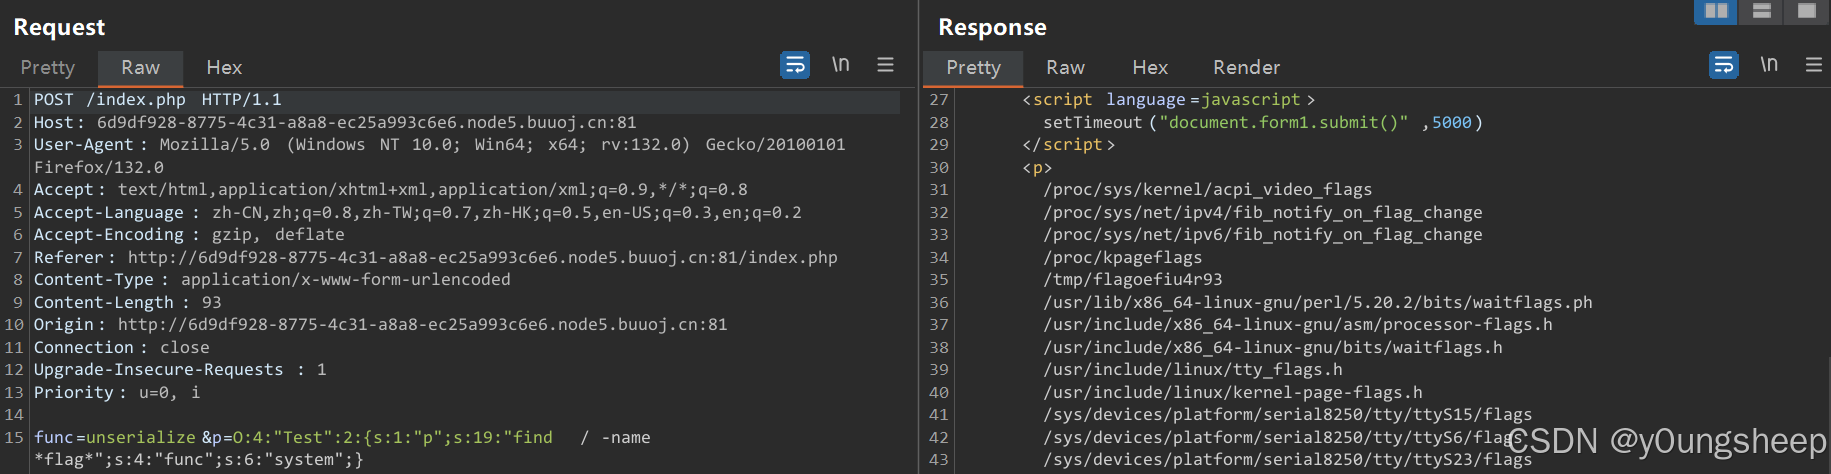Image resolution: width=1831 pixels, height=474 pixels.
Task: Open the Request Pretty tab
Action: coord(48,67)
